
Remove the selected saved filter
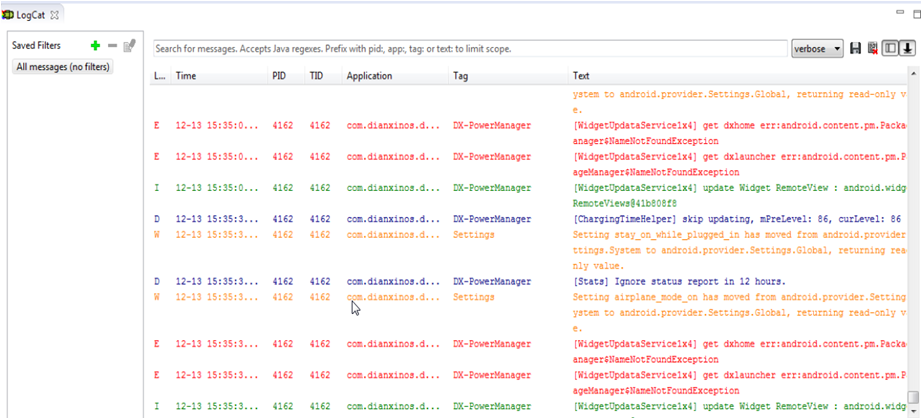[113, 46]
